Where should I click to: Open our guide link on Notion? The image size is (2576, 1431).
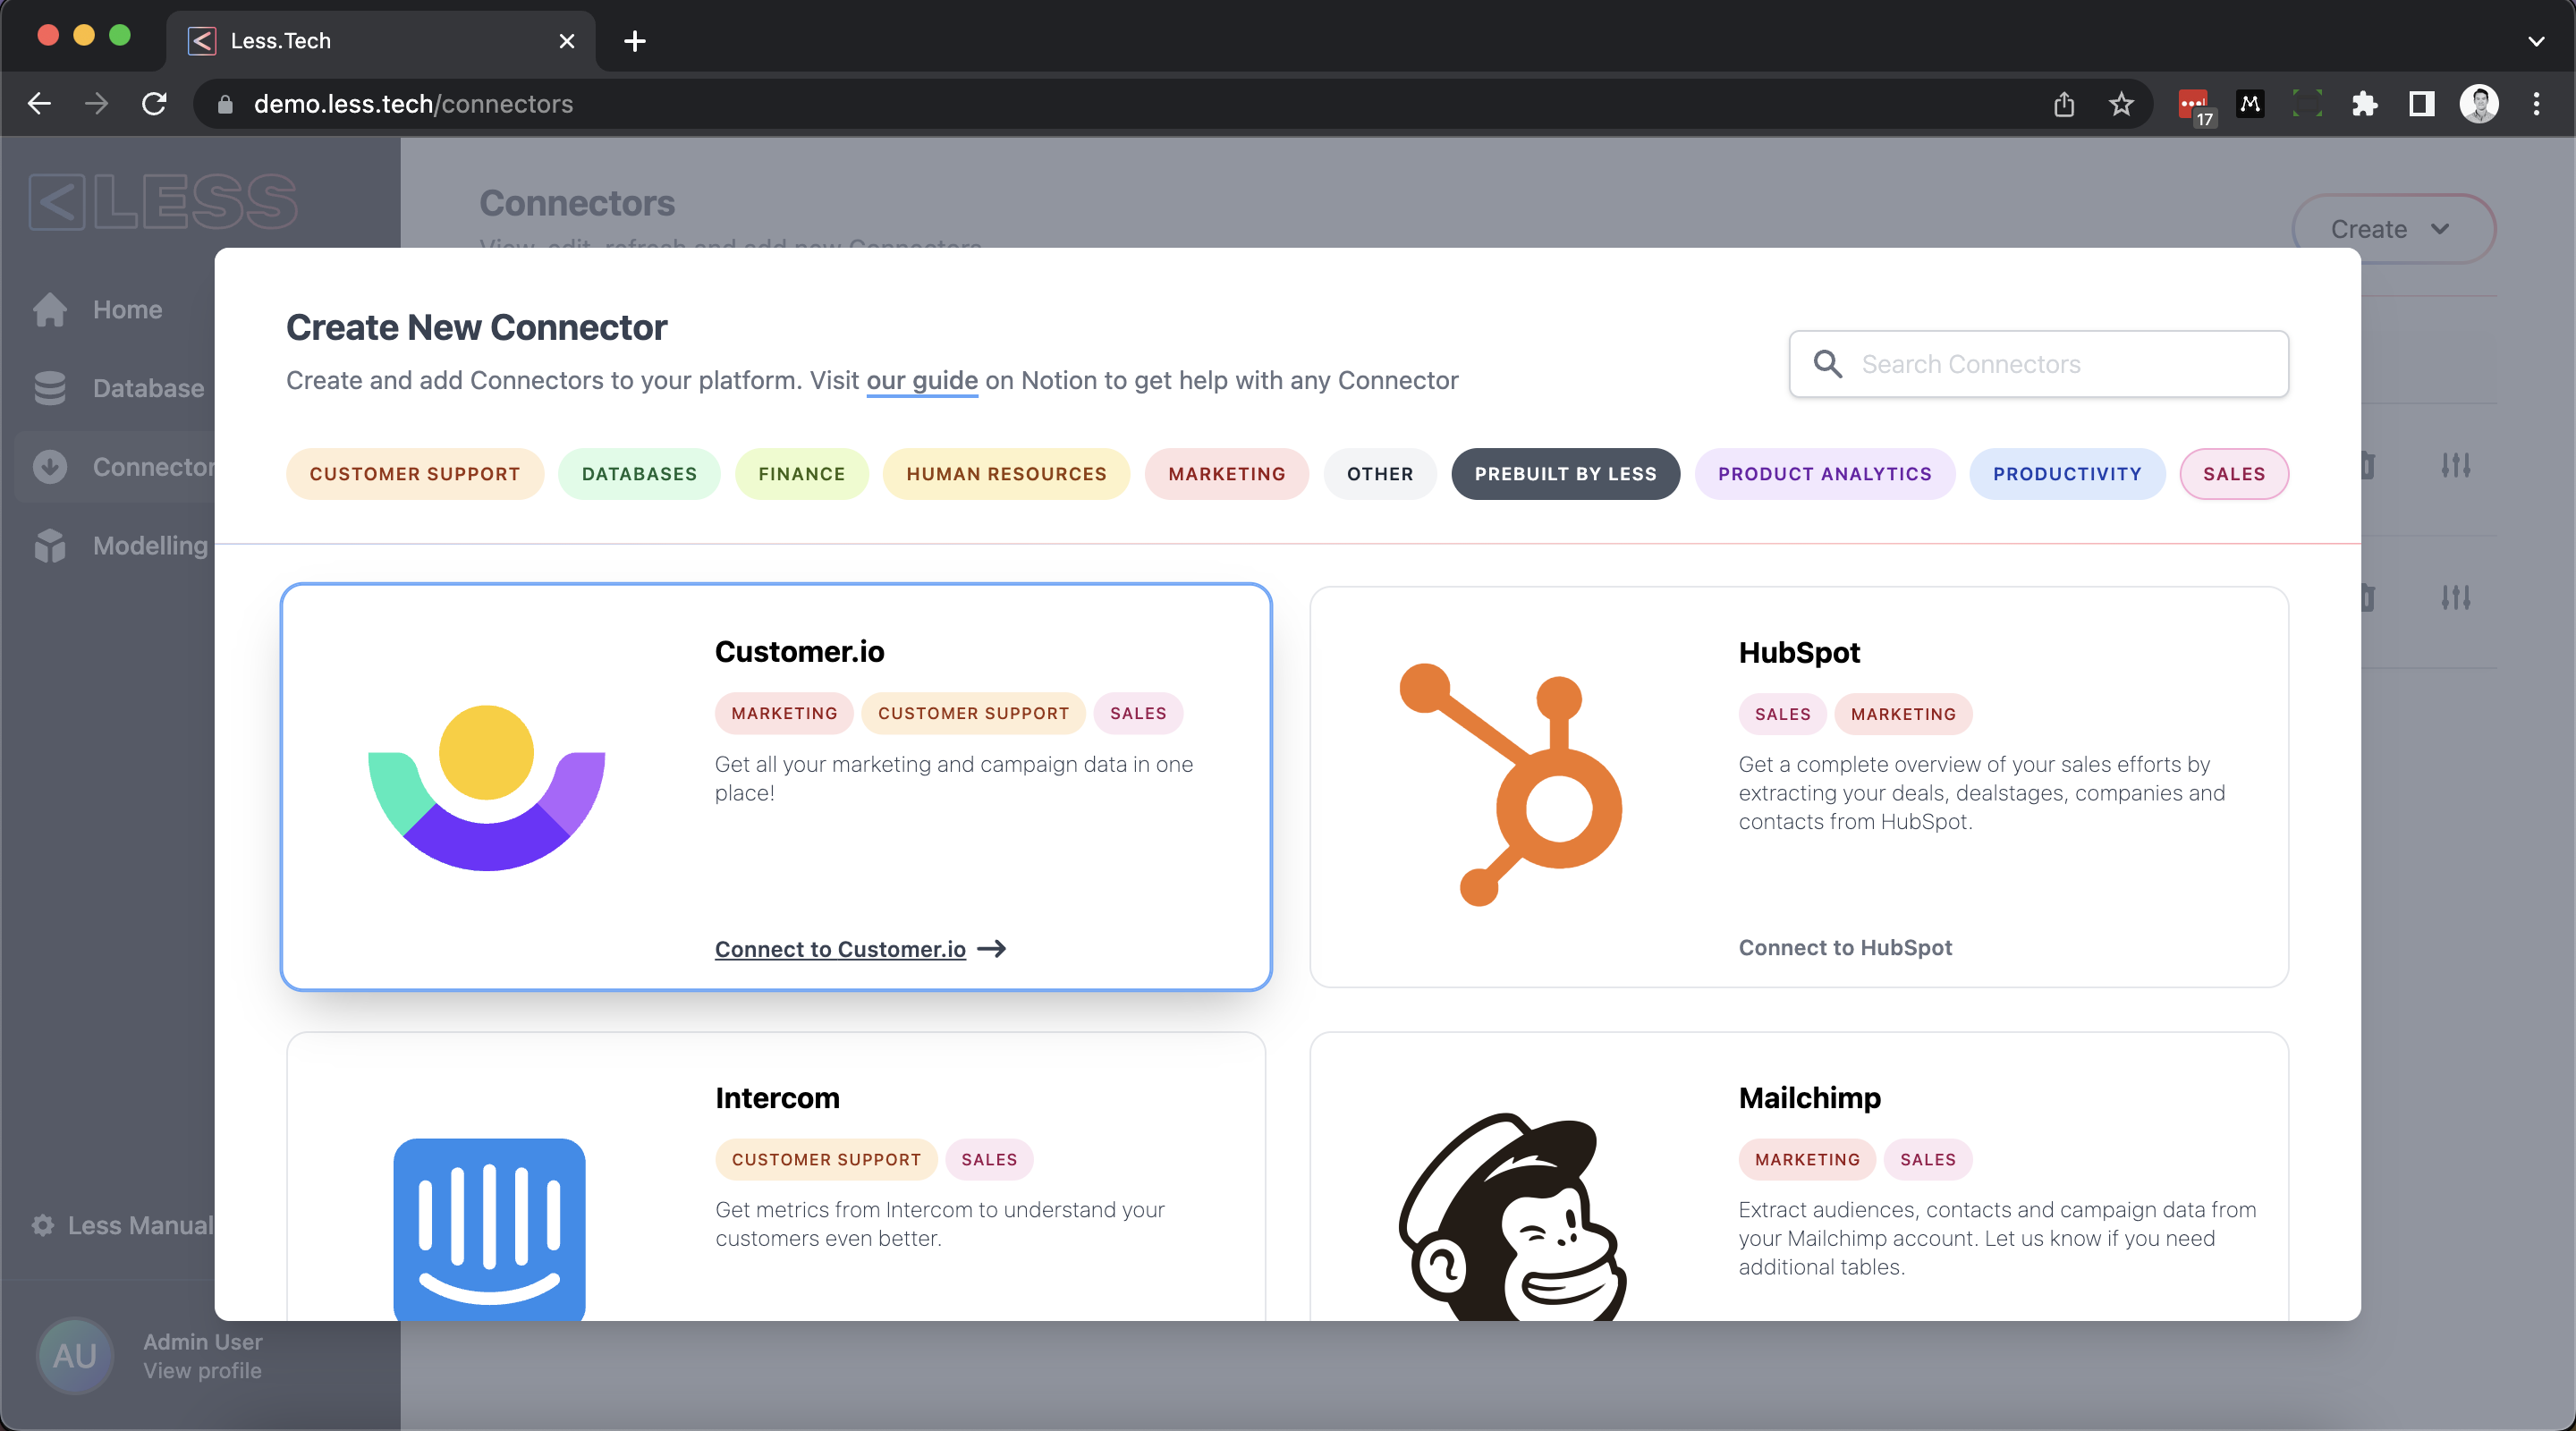point(921,380)
